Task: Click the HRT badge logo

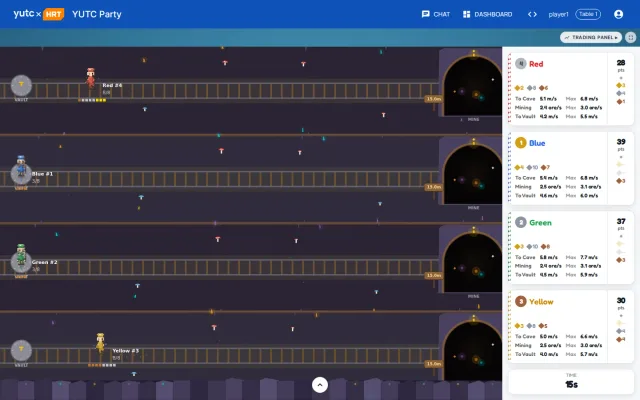Action: tap(53, 14)
